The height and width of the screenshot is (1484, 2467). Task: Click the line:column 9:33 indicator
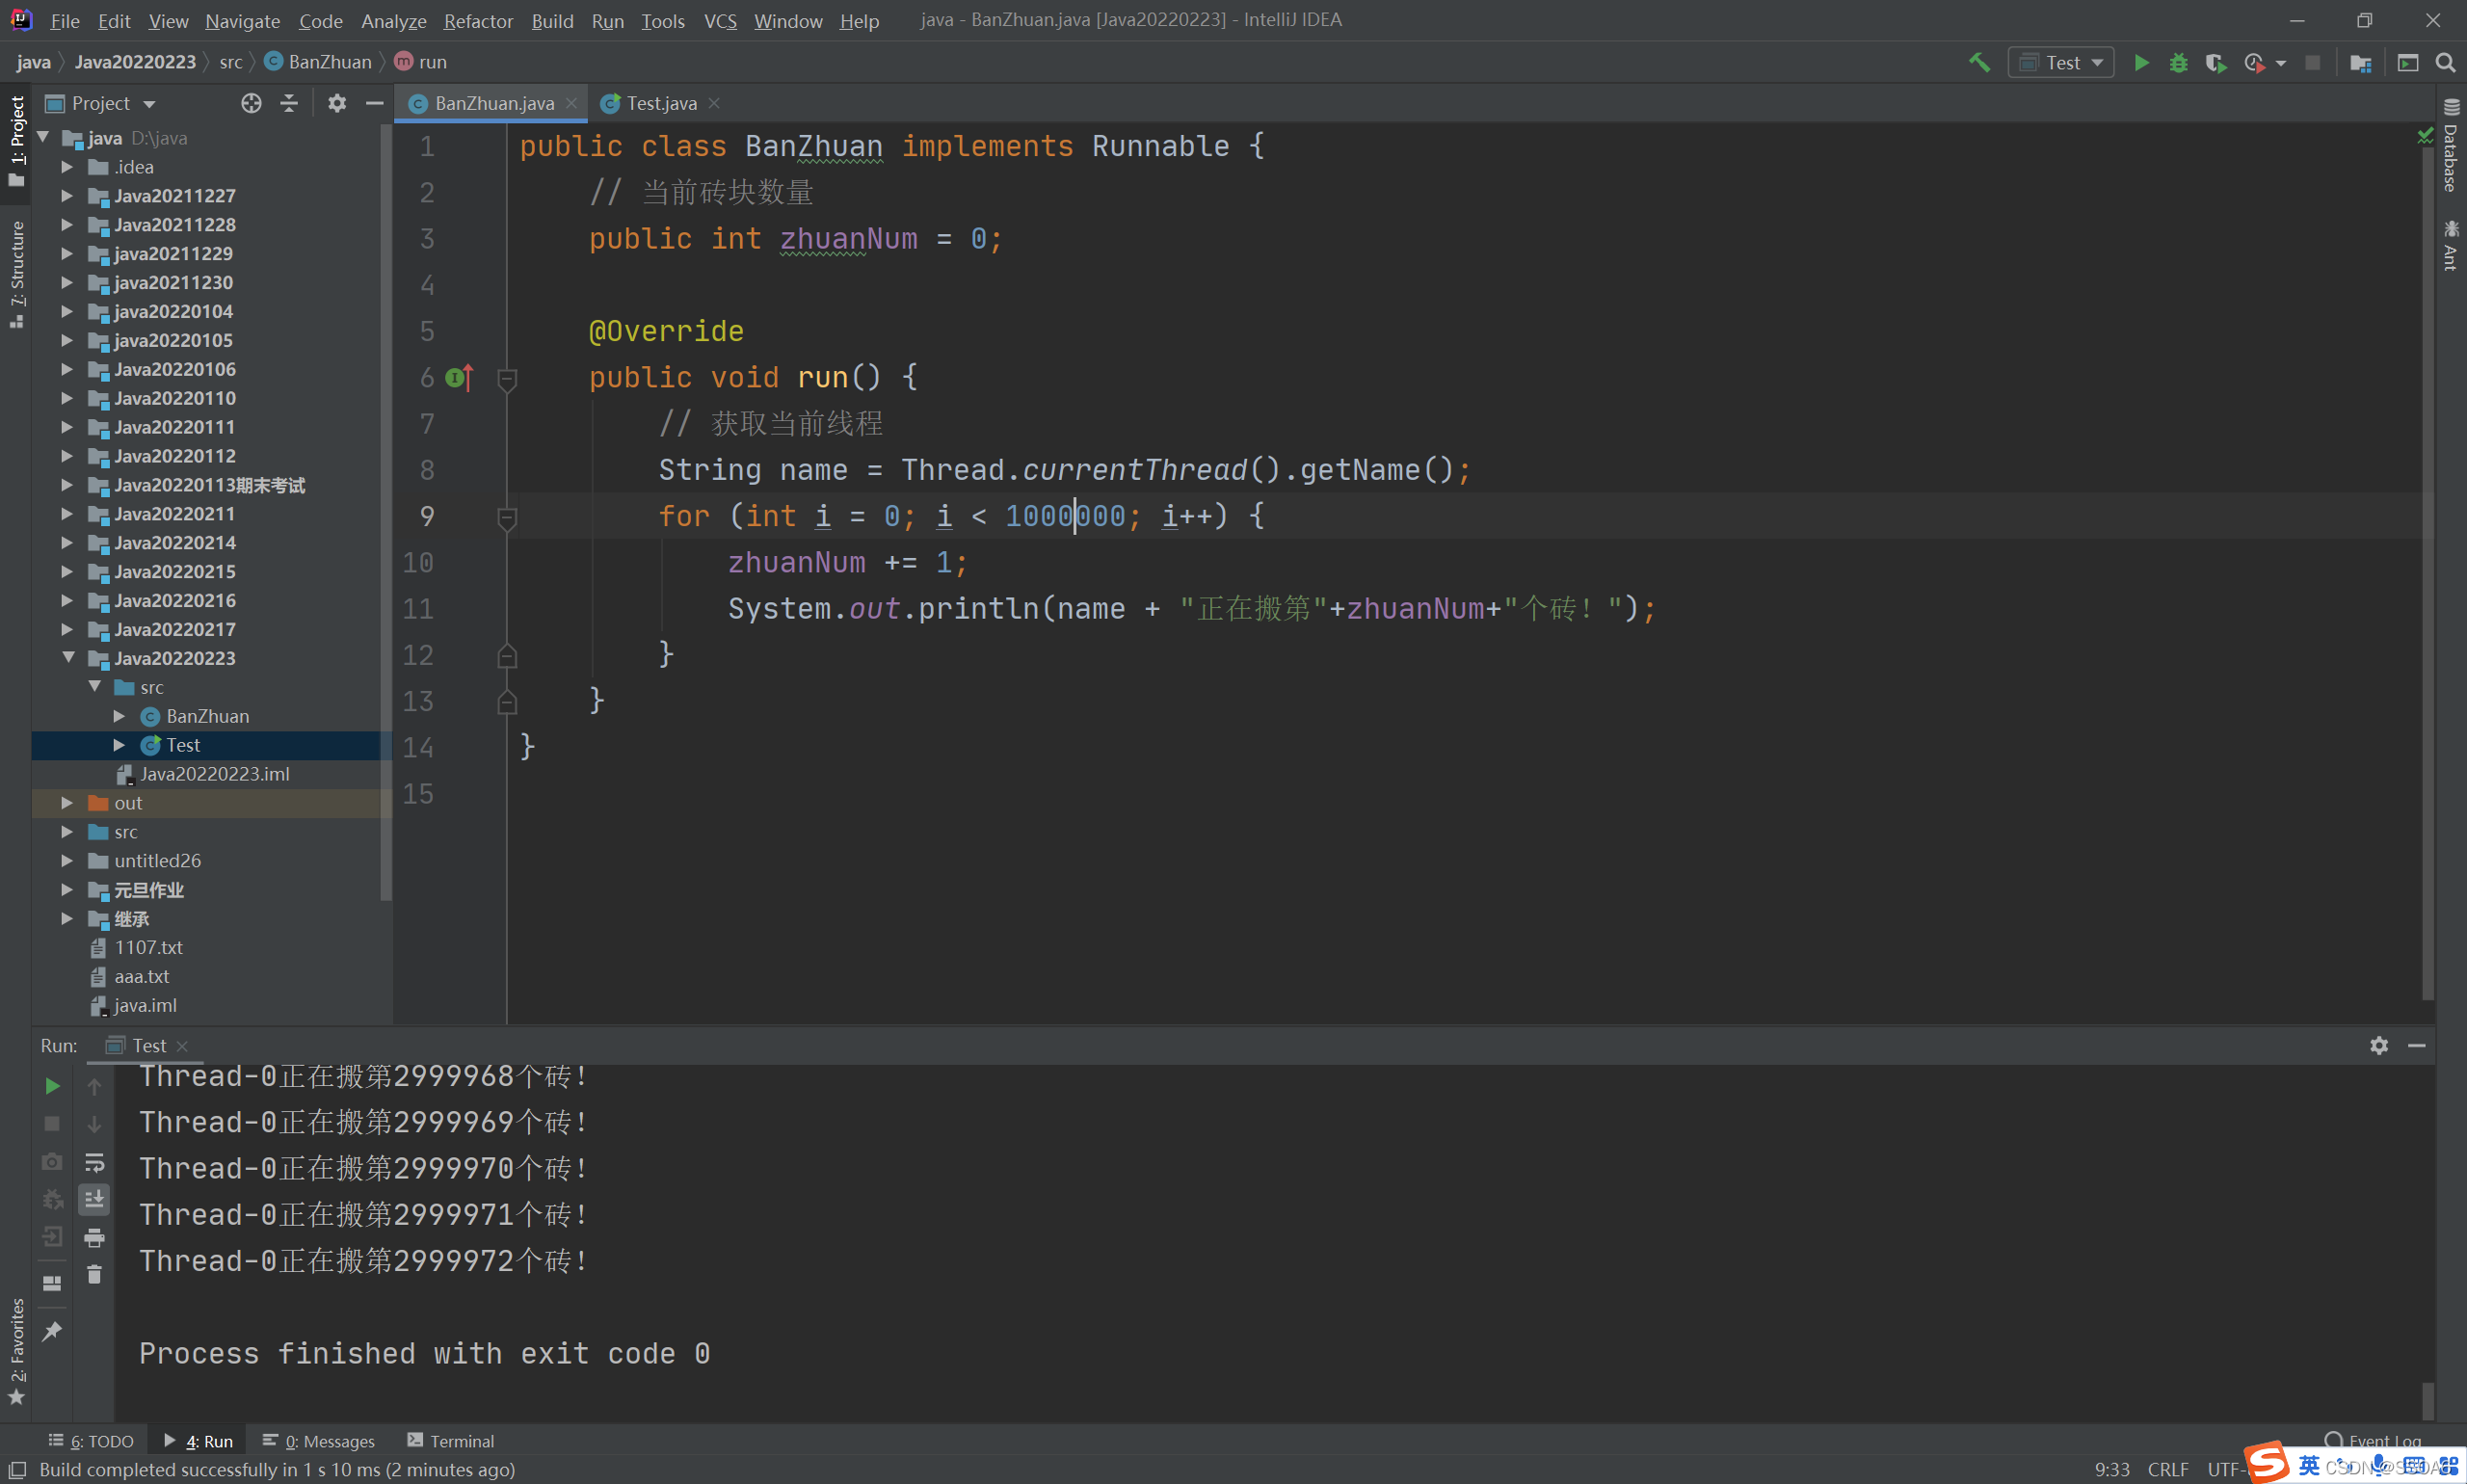pyautogui.click(x=2111, y=1469)
